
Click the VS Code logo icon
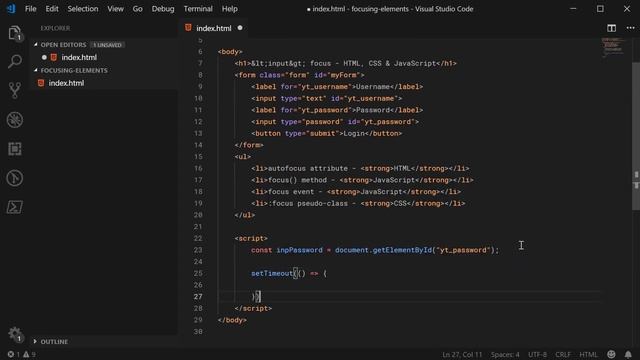11,9
